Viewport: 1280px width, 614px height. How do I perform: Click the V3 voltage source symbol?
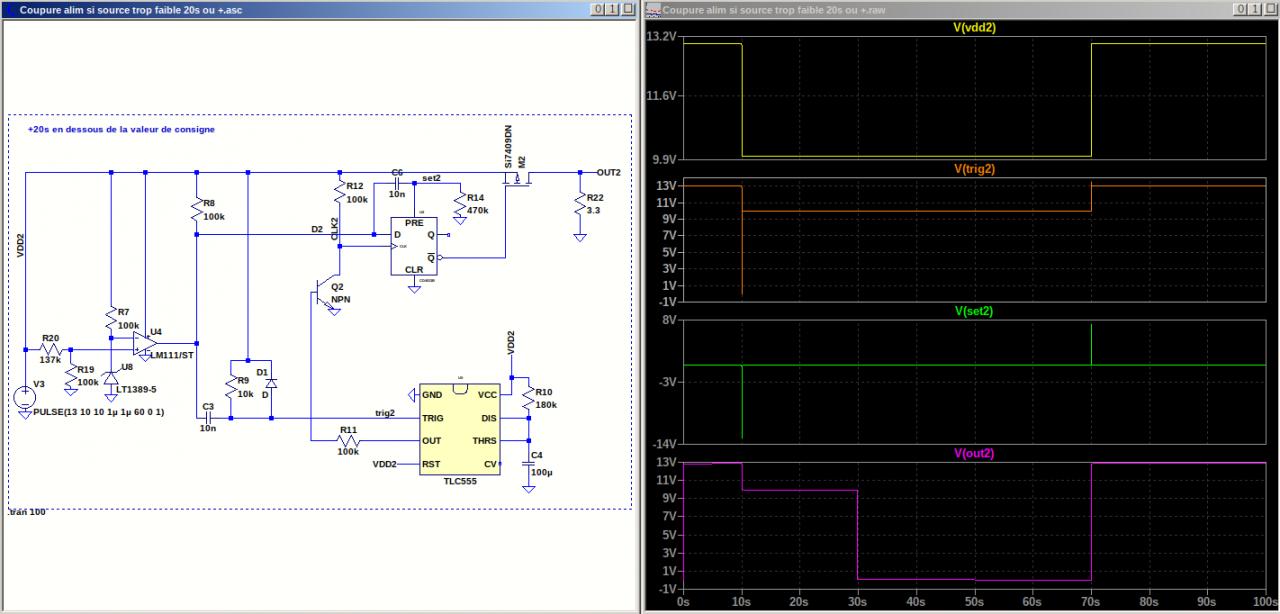click(x=25, y=396)
